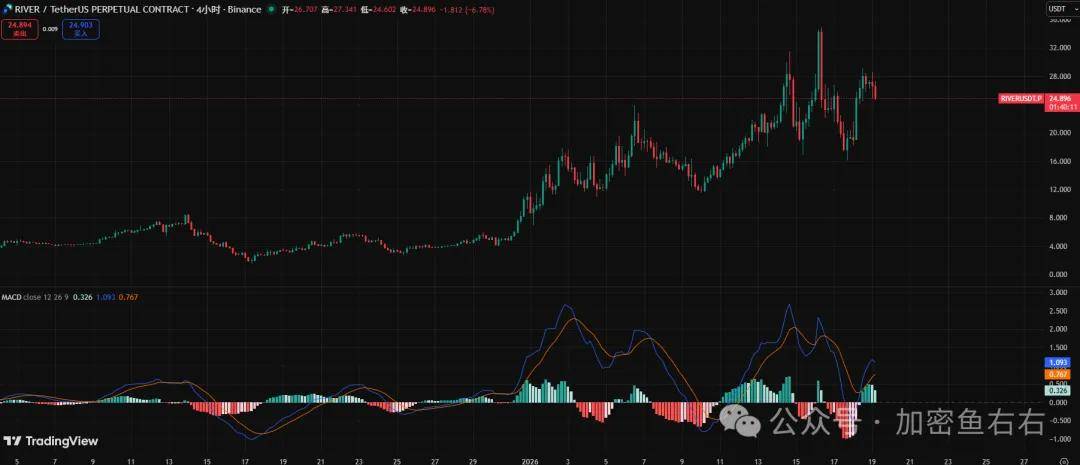Click the RIVER token logo icon
The width and height of the screenshot is (1080, 465).
coord(6,9)
